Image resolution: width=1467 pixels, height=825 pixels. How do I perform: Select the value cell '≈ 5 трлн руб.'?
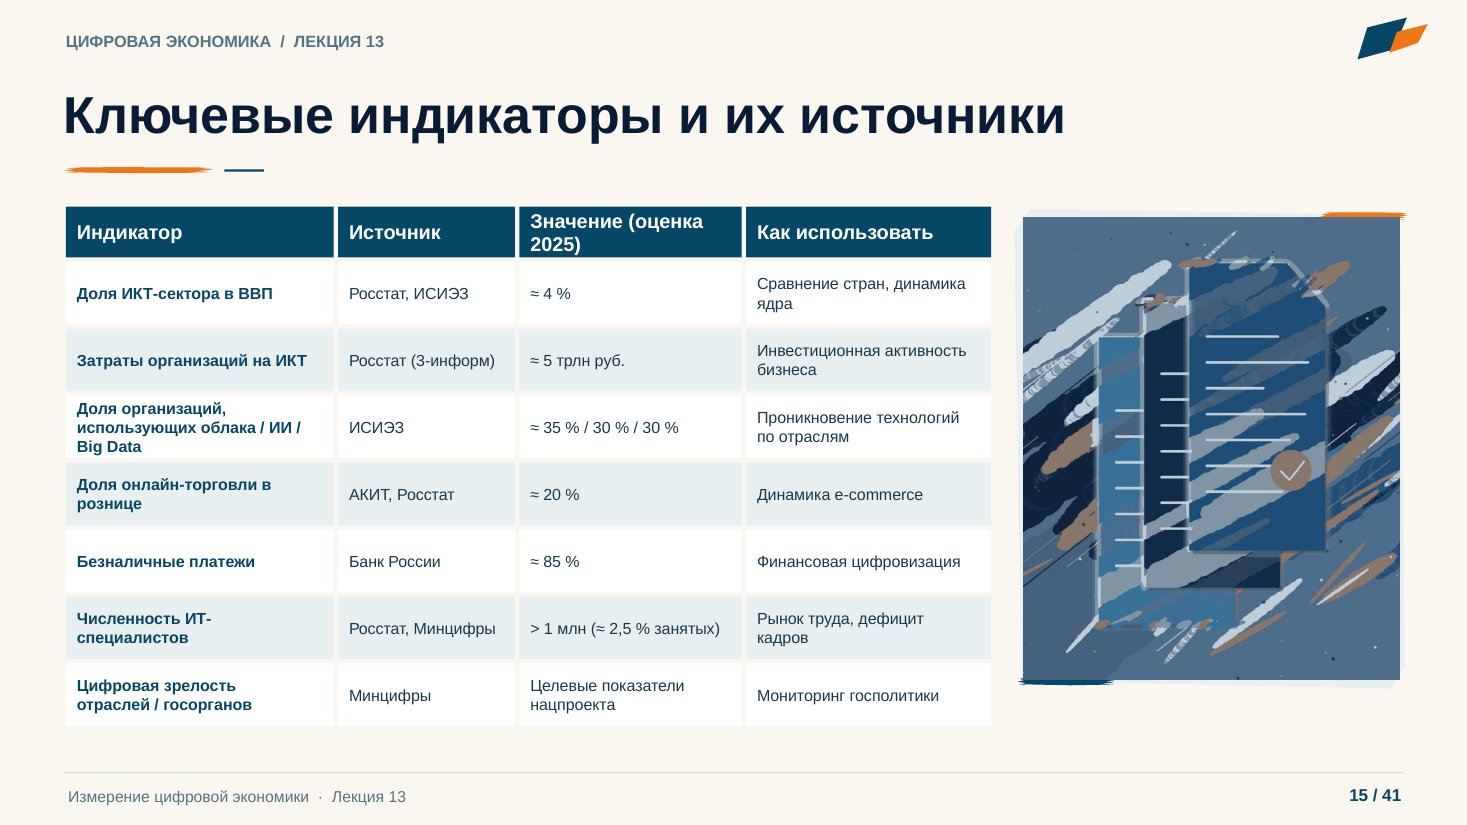630,361
